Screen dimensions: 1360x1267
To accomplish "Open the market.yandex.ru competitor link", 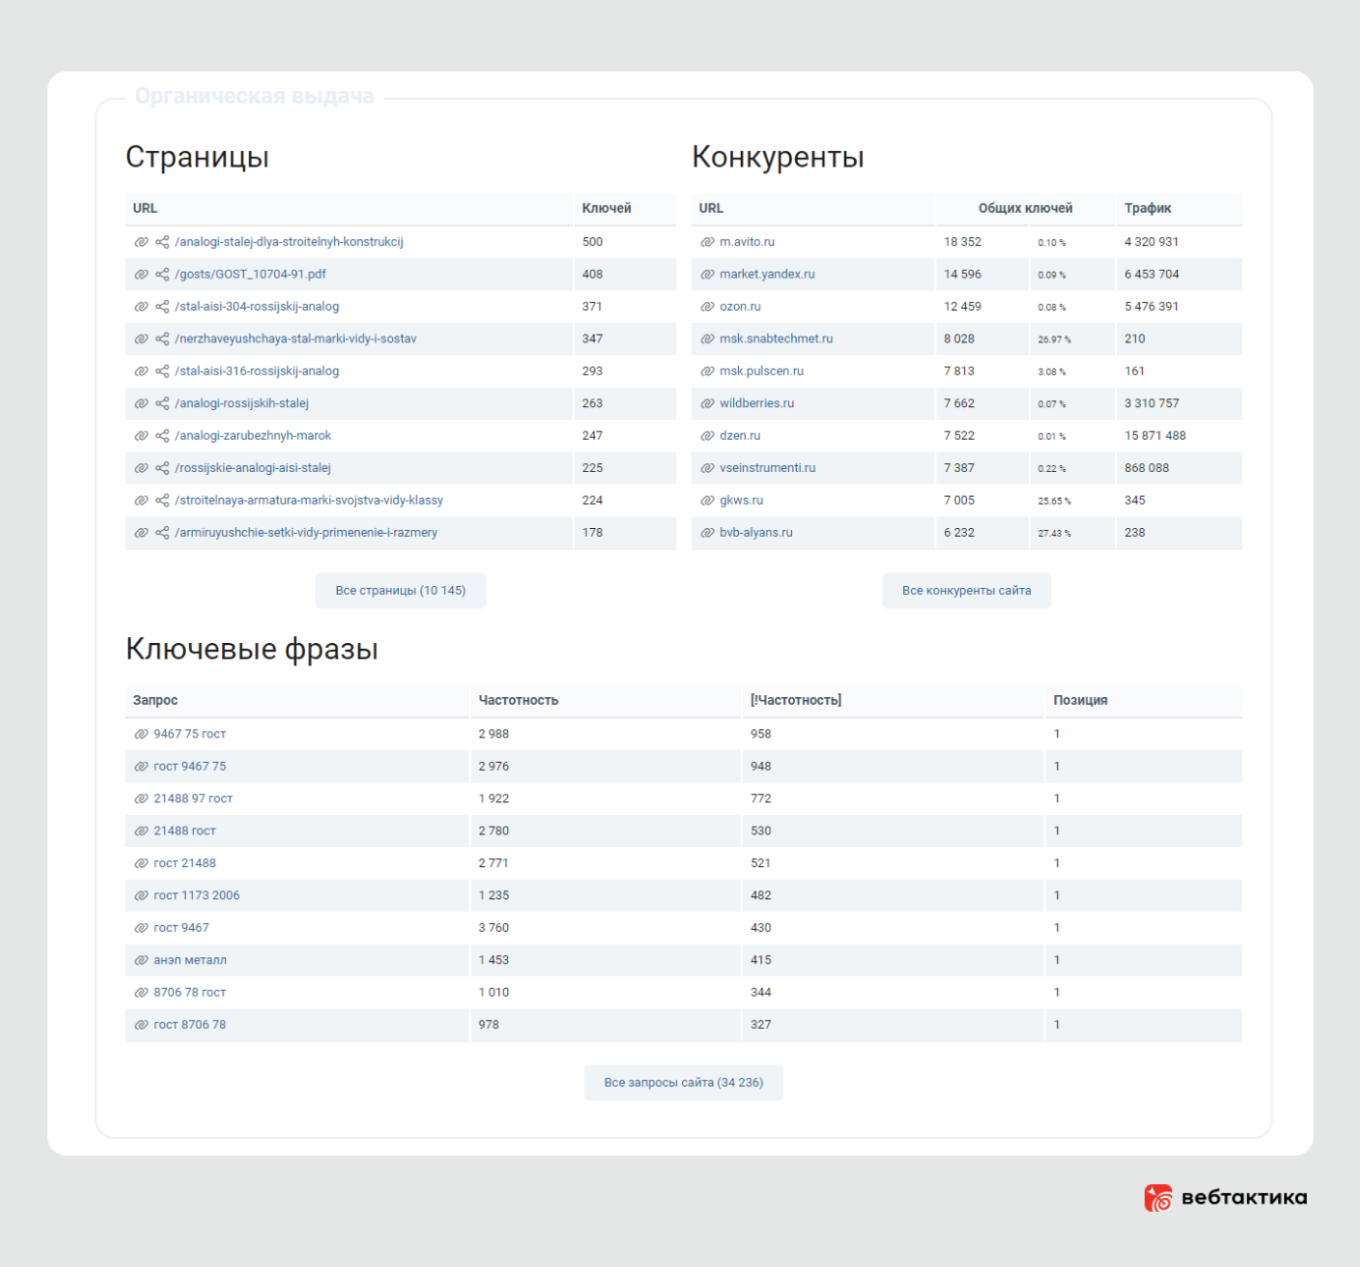I will [x=768, y=274].
